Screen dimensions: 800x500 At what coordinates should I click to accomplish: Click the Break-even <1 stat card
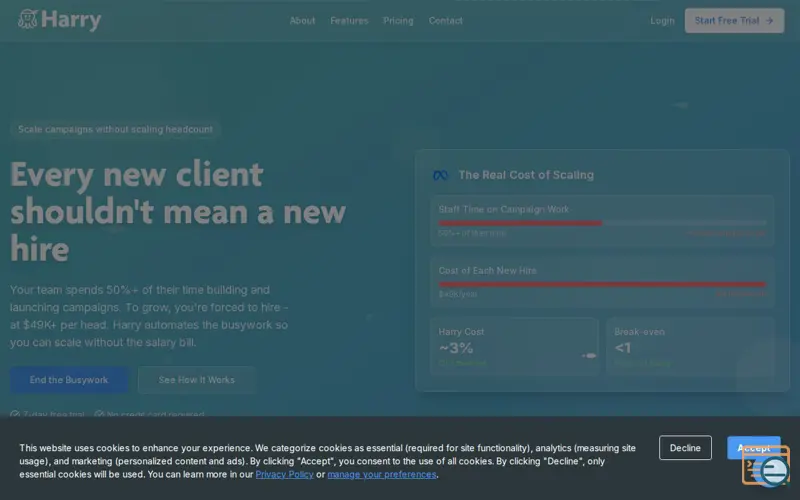(x=690, y=347)
